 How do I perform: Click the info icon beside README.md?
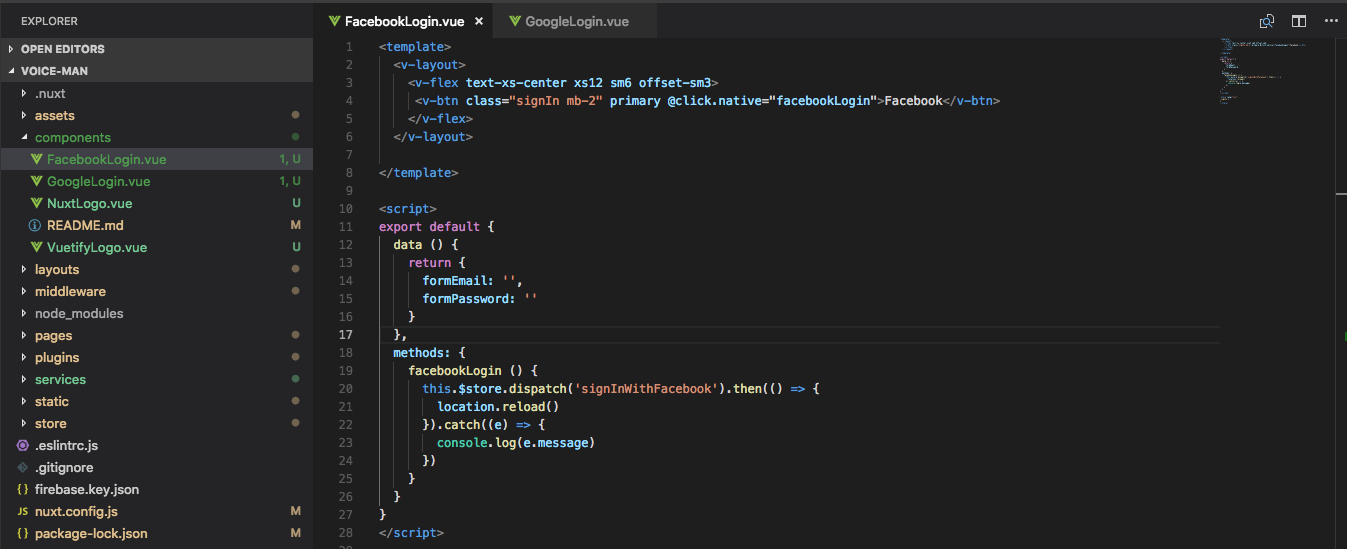point(35,226)
